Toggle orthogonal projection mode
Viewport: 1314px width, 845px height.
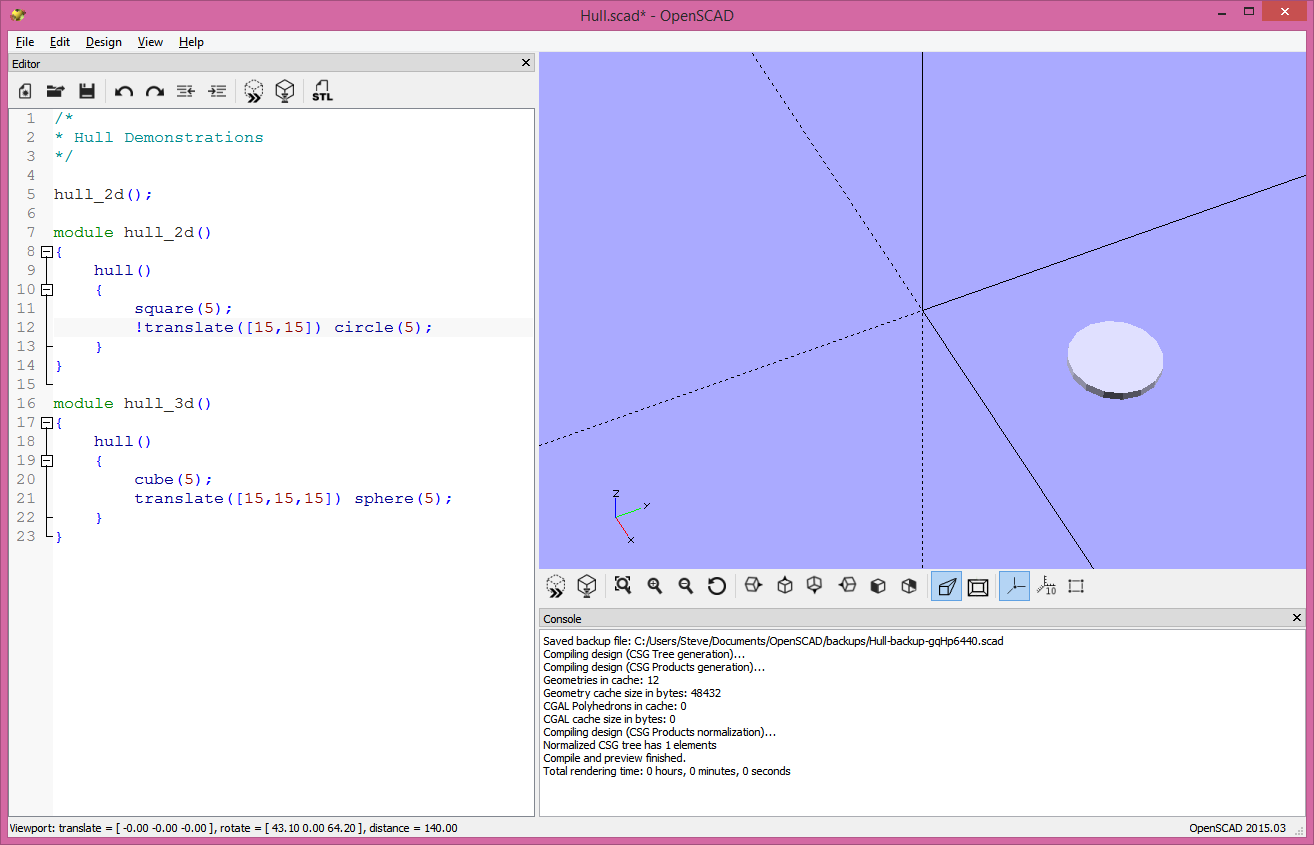(x=977, y=586)
